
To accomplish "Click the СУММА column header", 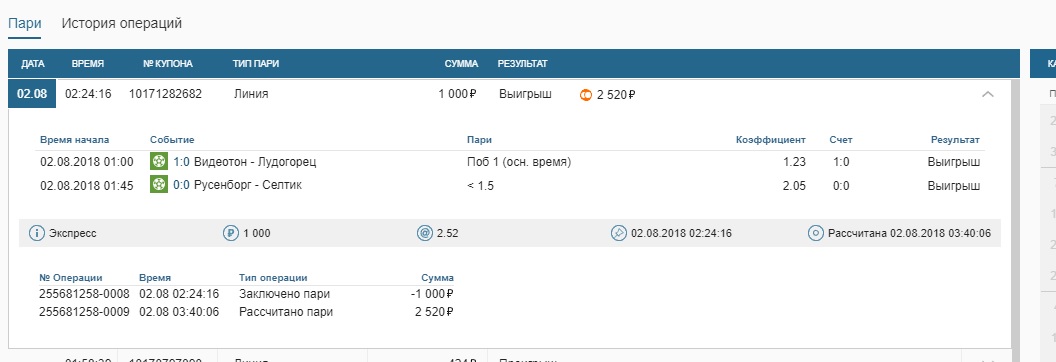I will (x=461, y=64).
